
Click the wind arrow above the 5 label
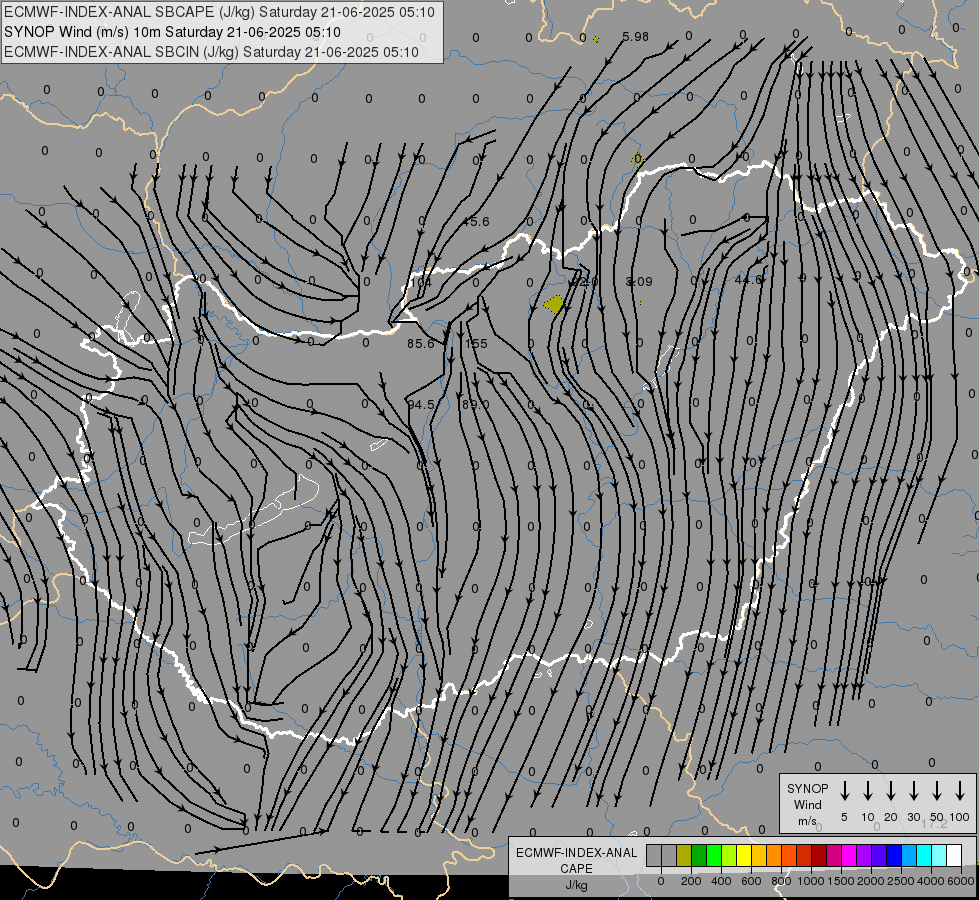pos(844,791)
